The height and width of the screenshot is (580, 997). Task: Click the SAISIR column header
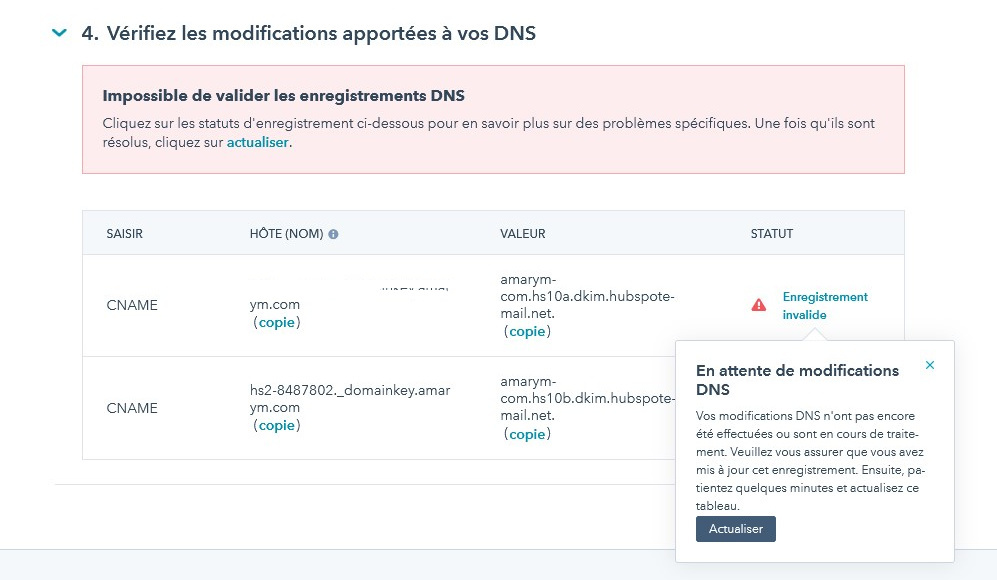point(125,234)
